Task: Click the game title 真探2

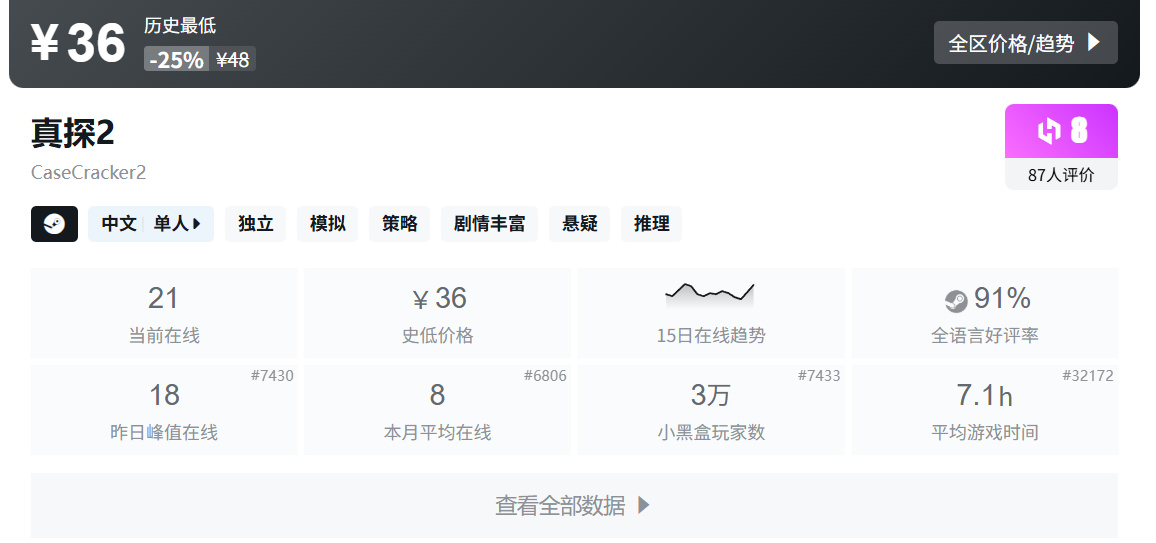Action: point(73,133)
